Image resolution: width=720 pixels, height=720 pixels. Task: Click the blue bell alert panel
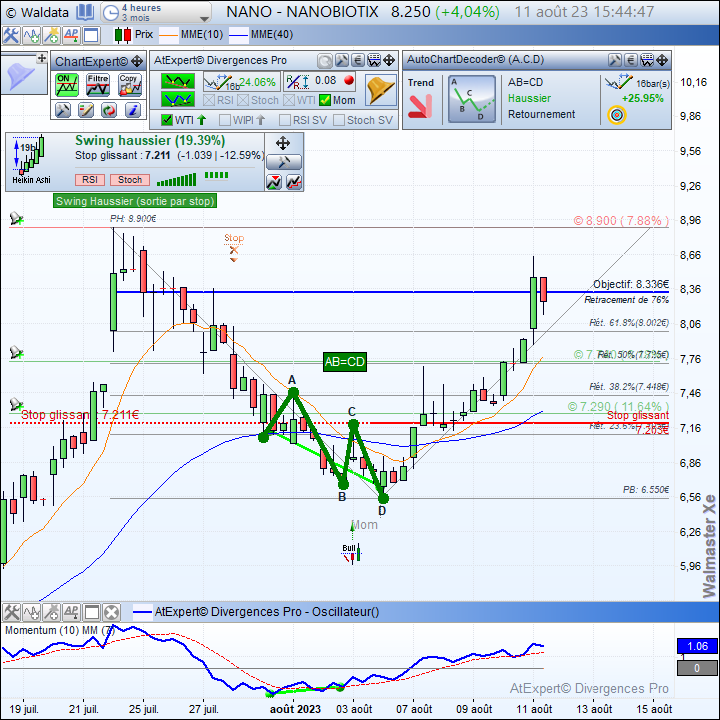[x=19, y=76]
